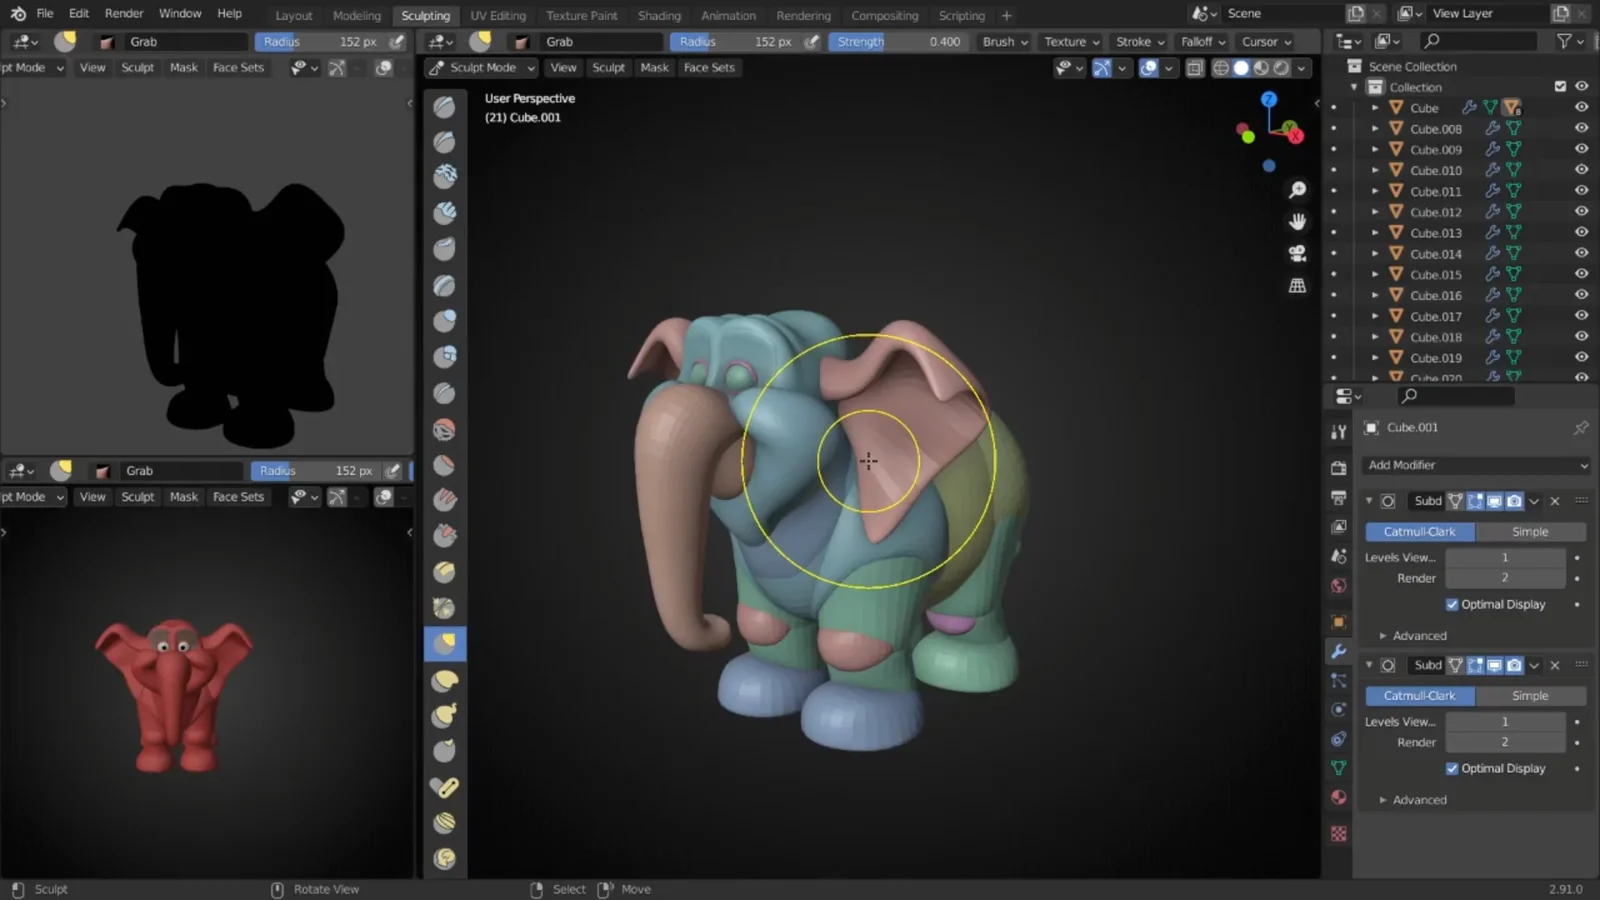1600x900 pixels.
Task: Select the Grab brush in the sculpt toolbar
Action: click(445, 644)
